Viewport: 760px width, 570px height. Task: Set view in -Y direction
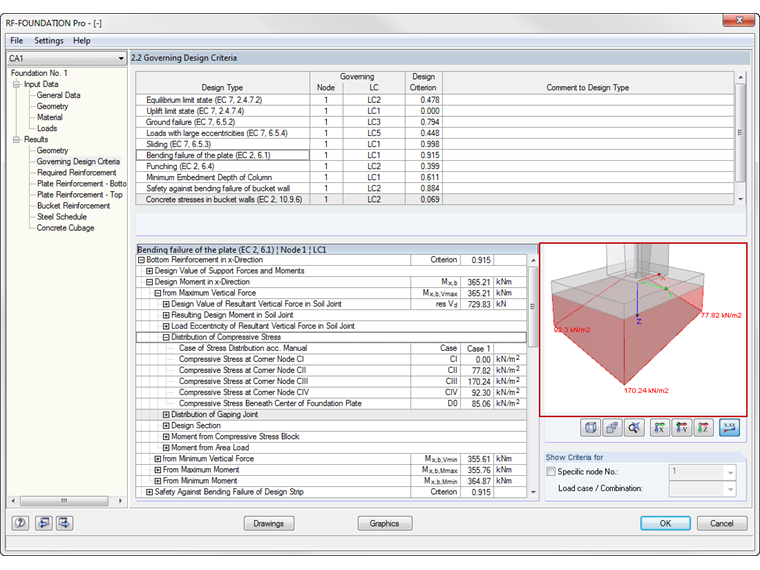(x=681, y=428)
